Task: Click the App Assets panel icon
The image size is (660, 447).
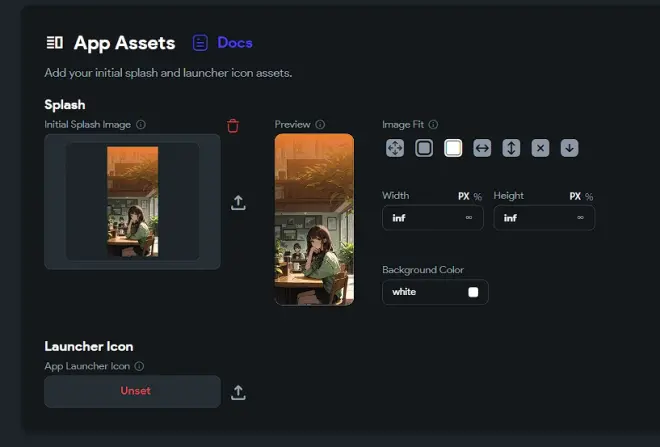Action: pyautogui.click(x=54, y=43)
